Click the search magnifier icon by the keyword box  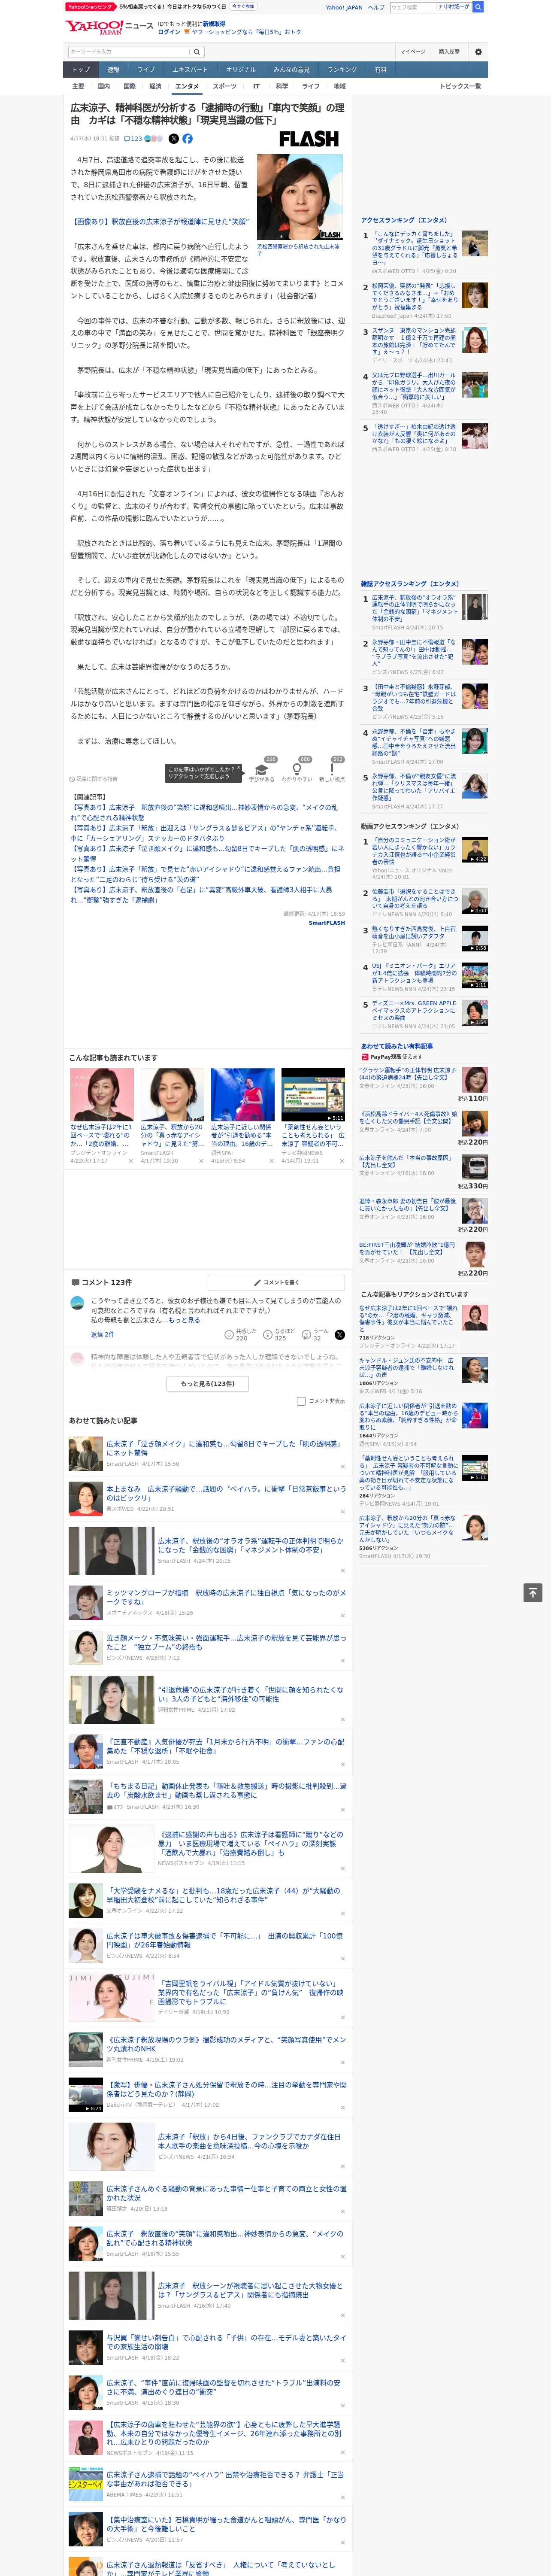click(197, 52)
